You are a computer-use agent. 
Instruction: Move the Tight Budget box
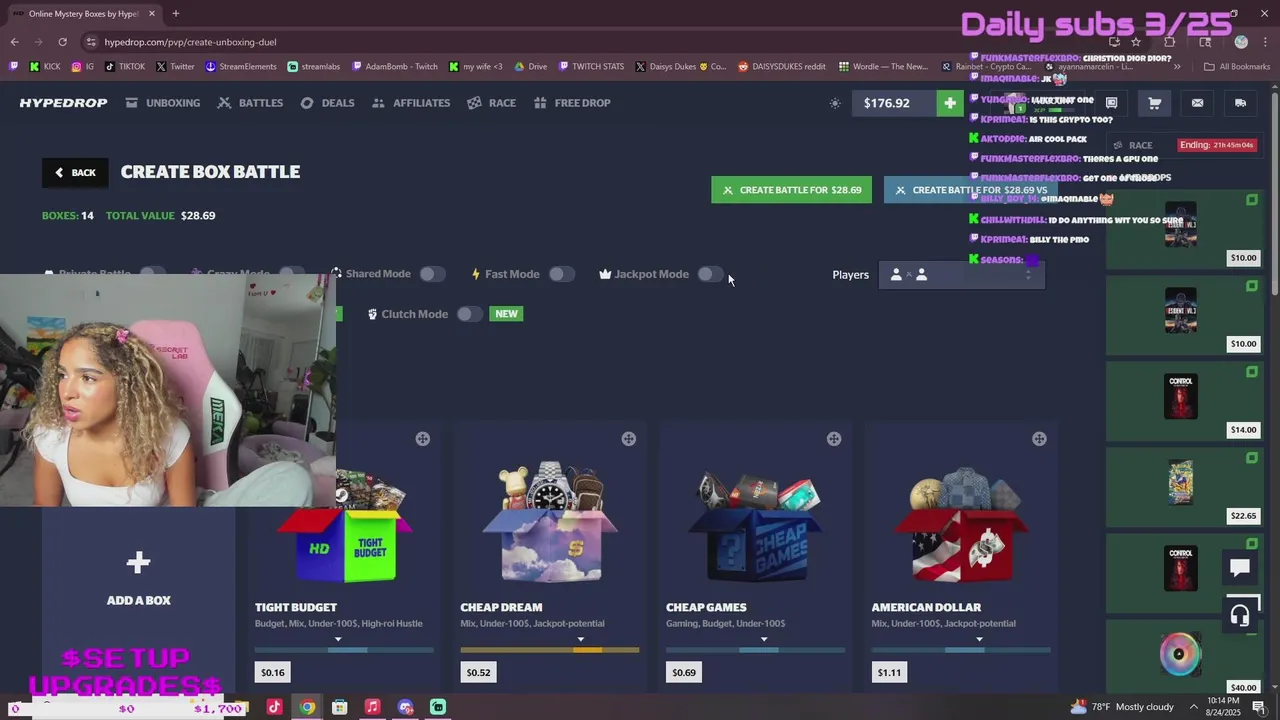click(423, 439)
